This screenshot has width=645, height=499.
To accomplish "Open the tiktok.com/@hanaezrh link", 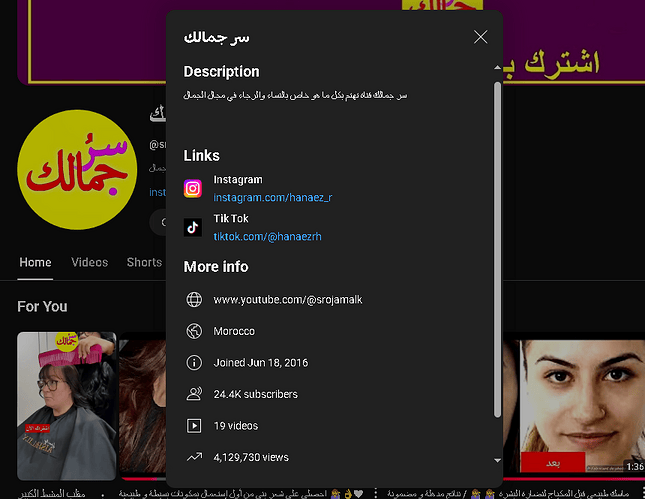I will (x=267, y=237).
